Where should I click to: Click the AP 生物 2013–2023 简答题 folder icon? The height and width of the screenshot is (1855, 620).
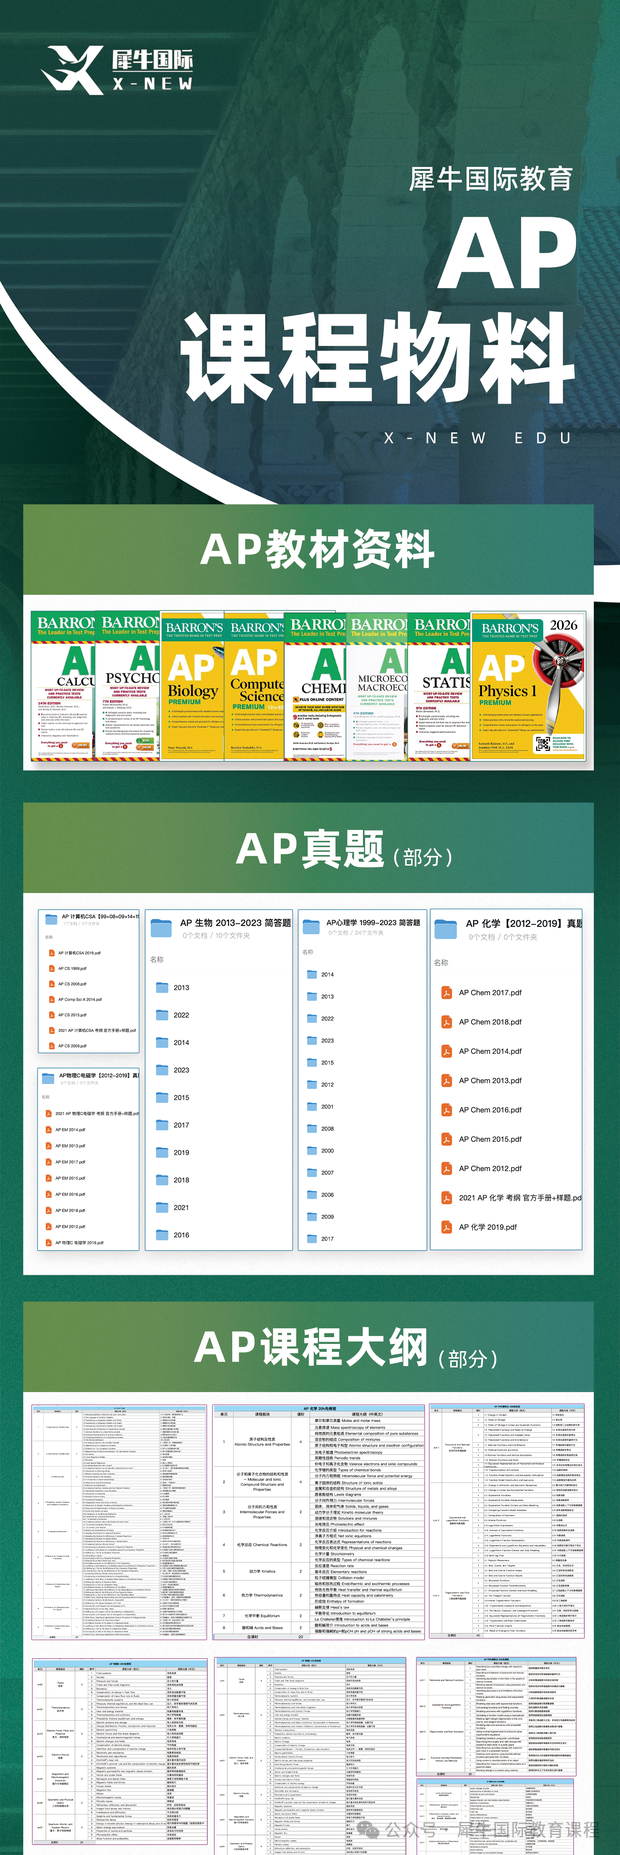(162, 927)
